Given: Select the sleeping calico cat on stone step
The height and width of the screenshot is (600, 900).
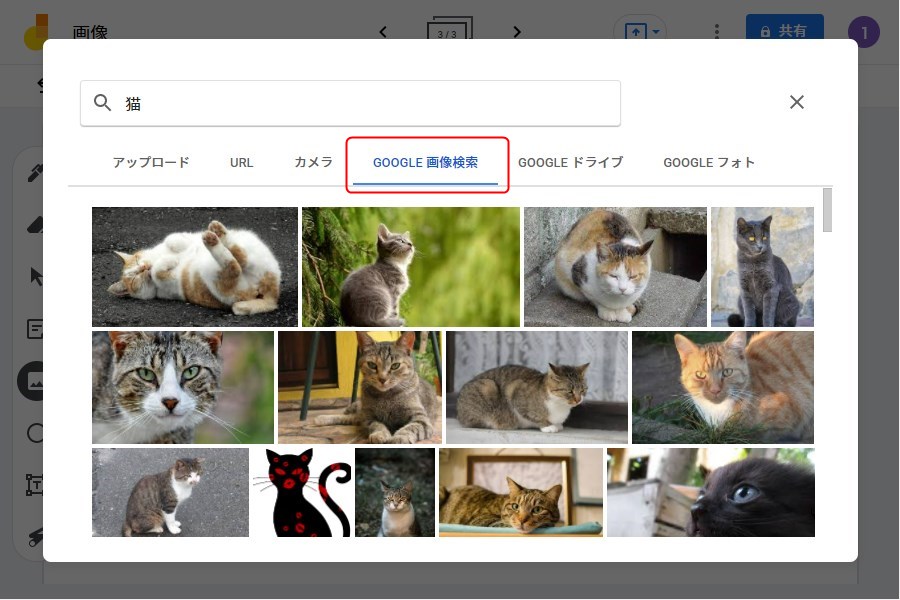Looking at the screenshot, I should pyautogui.click(x=615, y=267).
